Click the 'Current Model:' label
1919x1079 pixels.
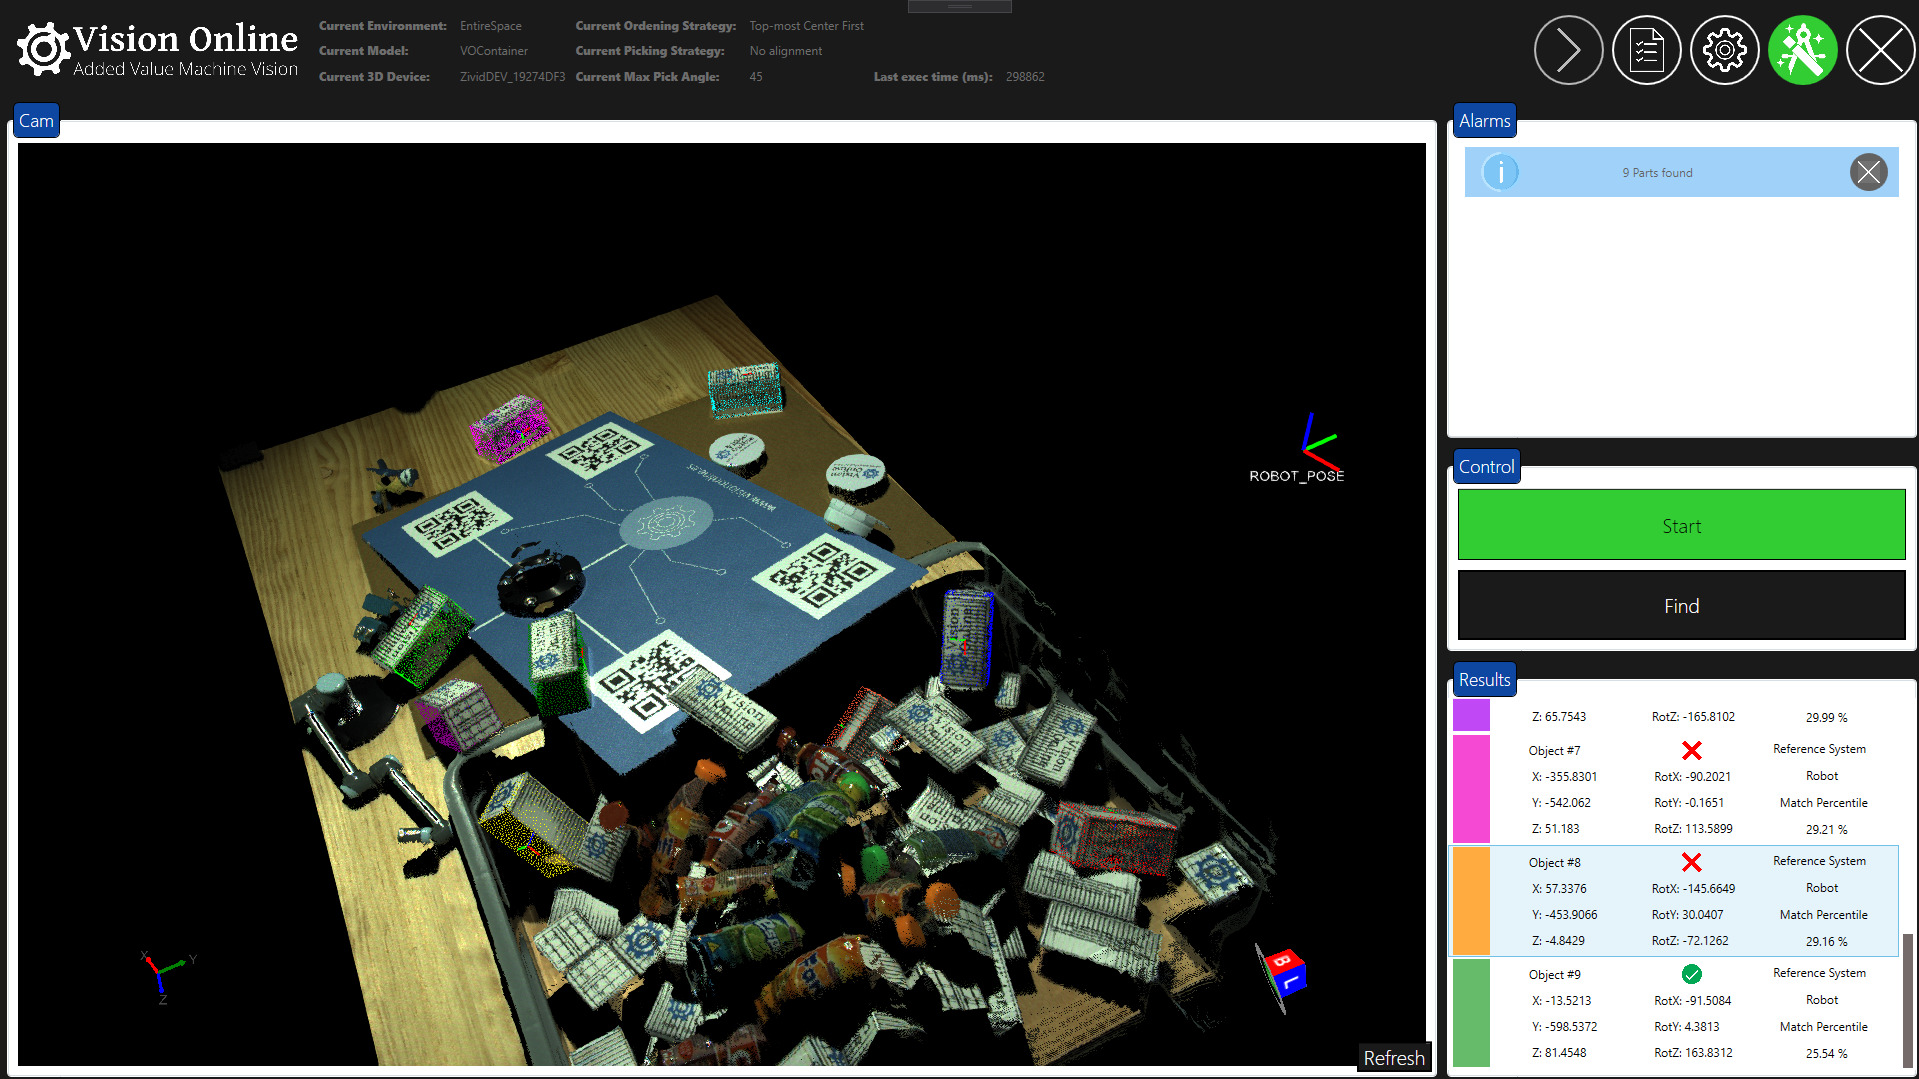(363, 51)
